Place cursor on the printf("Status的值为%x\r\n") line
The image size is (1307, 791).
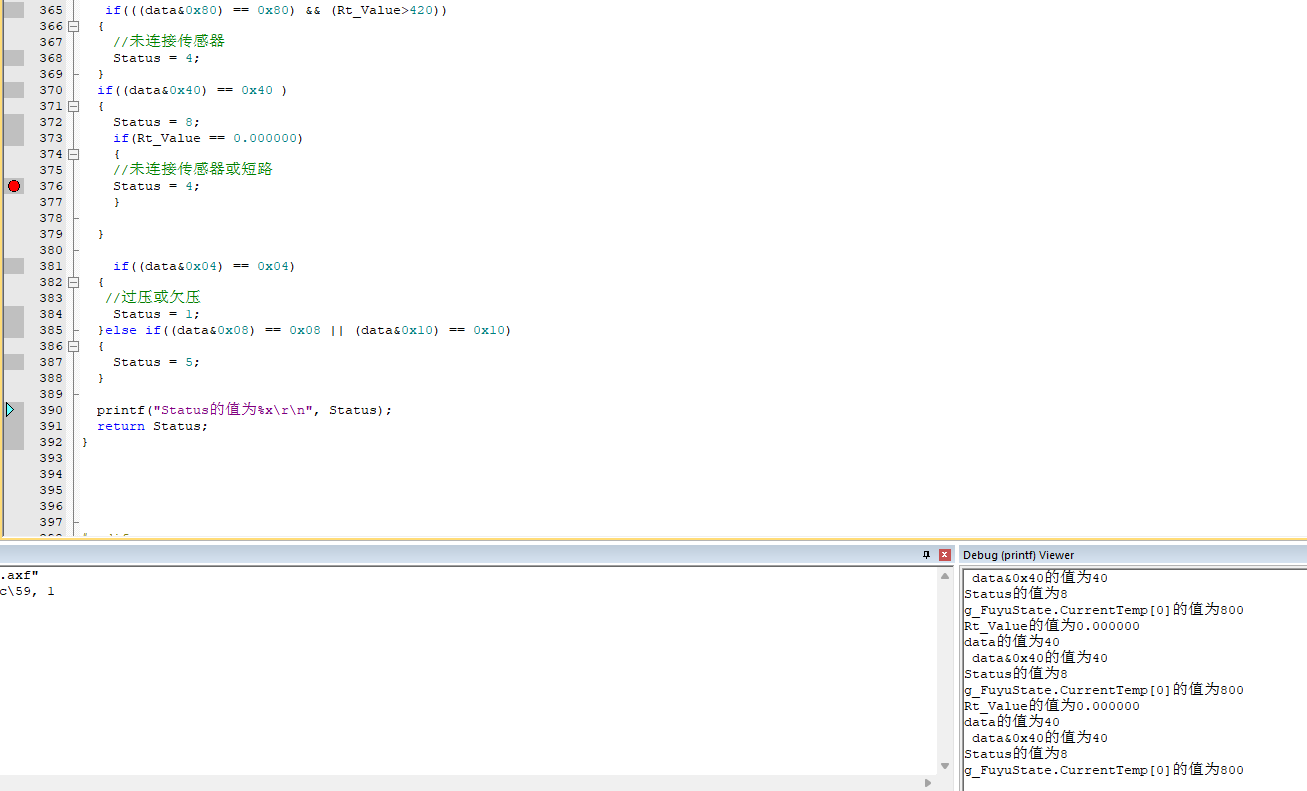click(x=244, y=410)
